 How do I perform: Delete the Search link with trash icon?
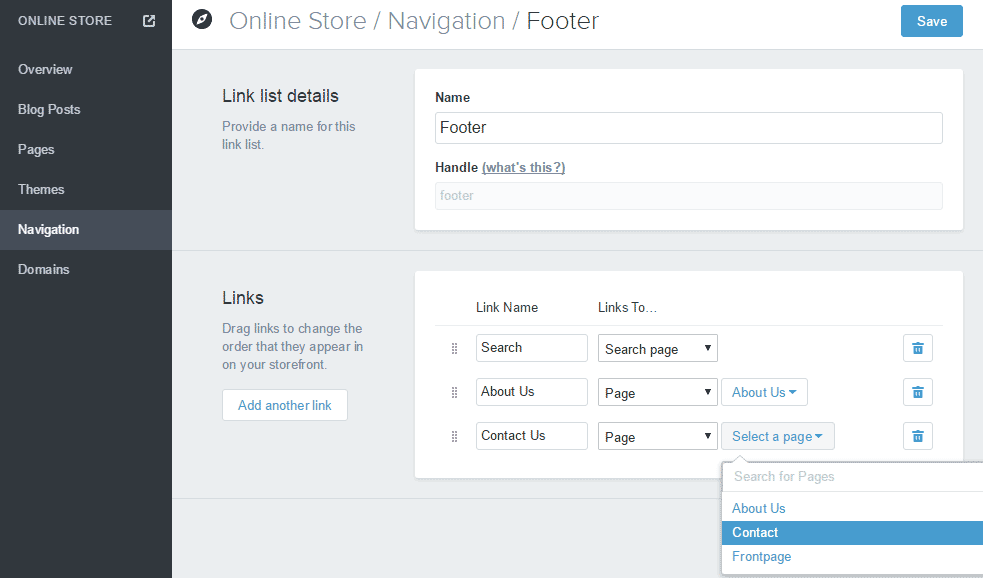tap(917, 348)
